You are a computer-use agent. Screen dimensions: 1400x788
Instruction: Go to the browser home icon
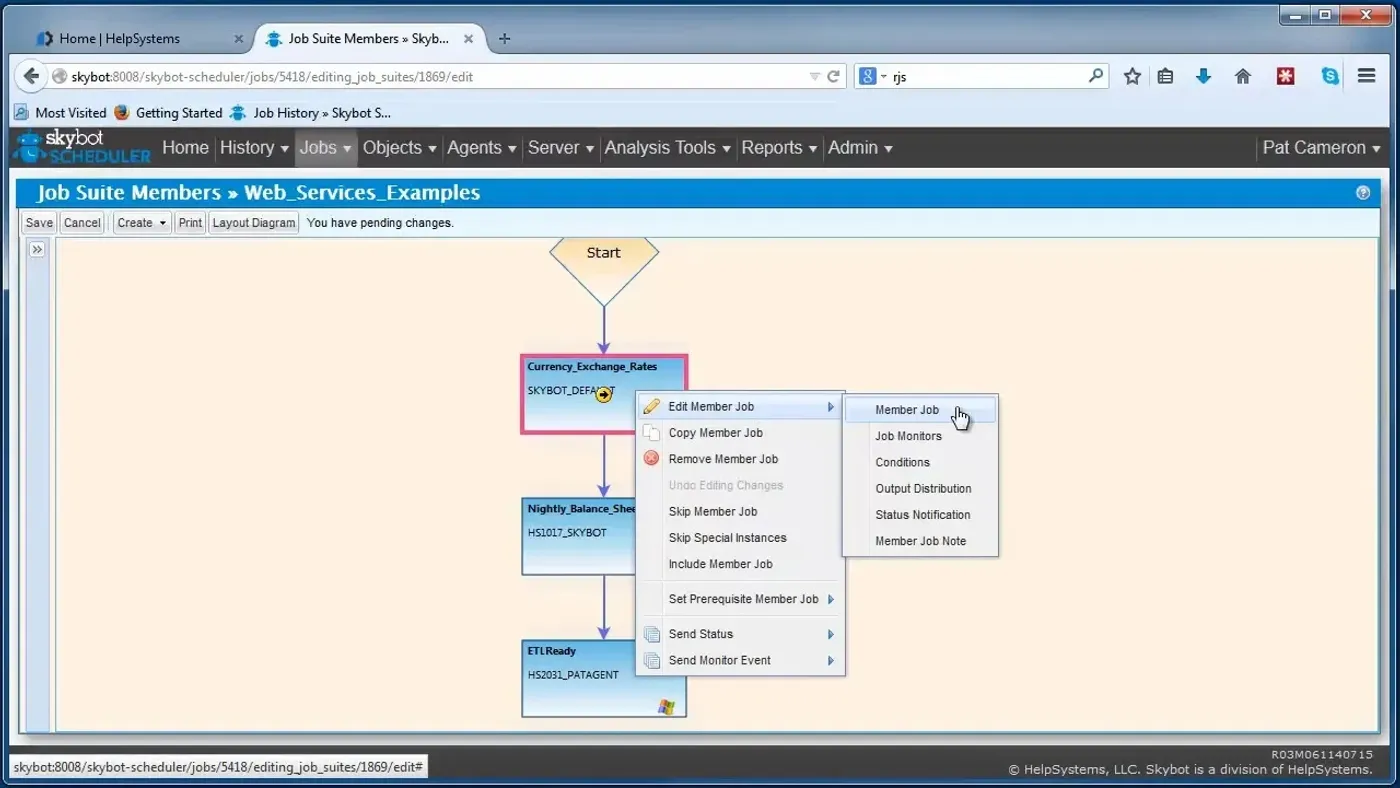click(1243, 76)
